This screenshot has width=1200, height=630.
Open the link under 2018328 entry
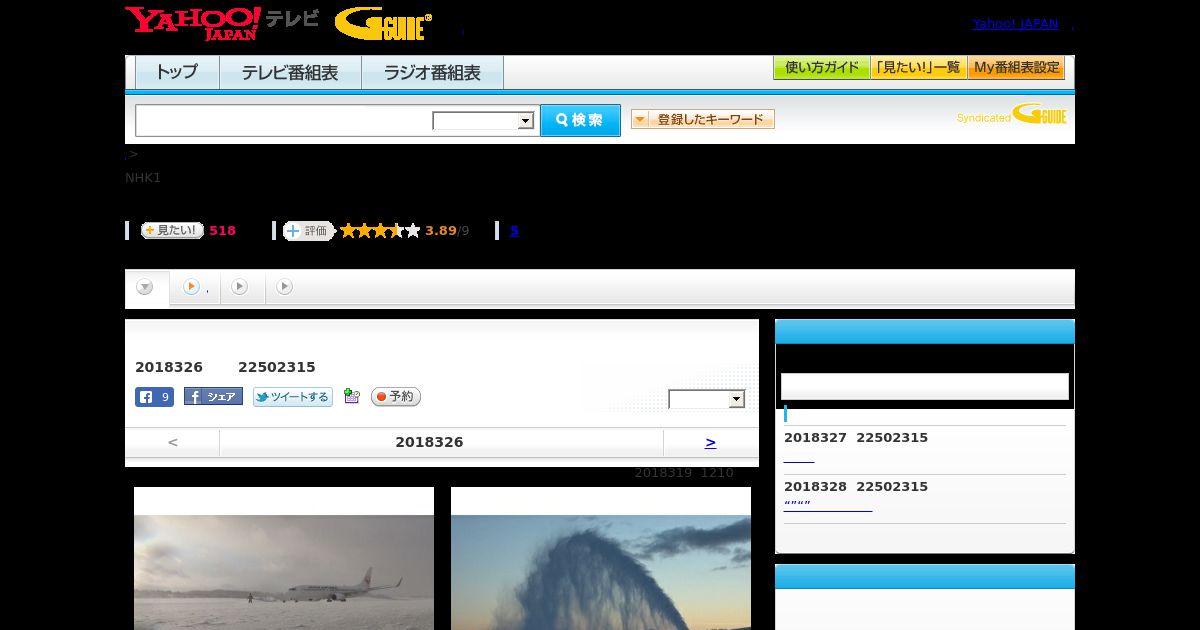coord(828,506)
